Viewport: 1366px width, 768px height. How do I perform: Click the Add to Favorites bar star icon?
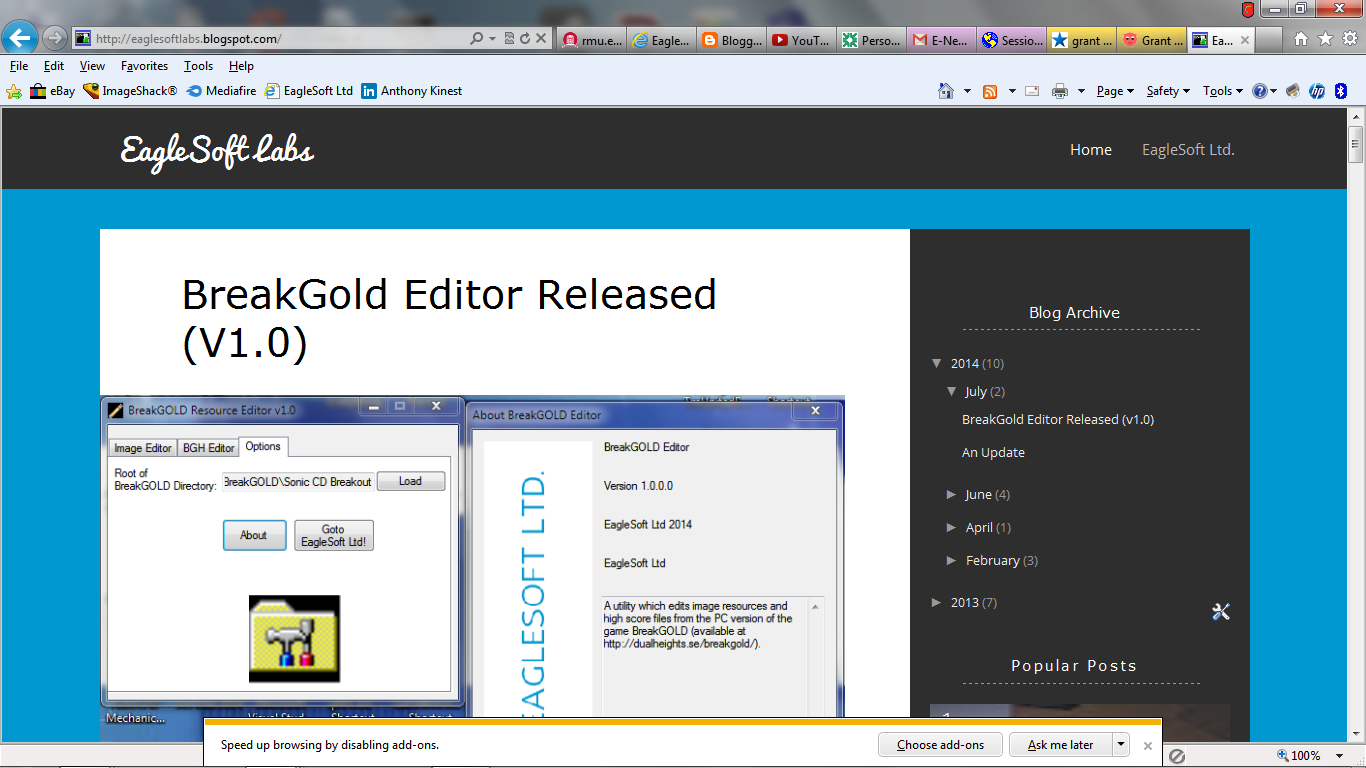click(x=14, y=91)
